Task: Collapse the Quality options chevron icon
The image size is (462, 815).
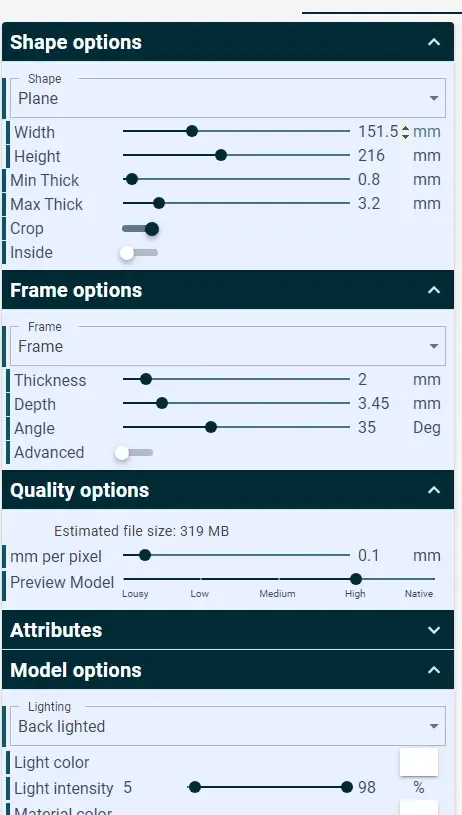Action: [x=434, y=490]
